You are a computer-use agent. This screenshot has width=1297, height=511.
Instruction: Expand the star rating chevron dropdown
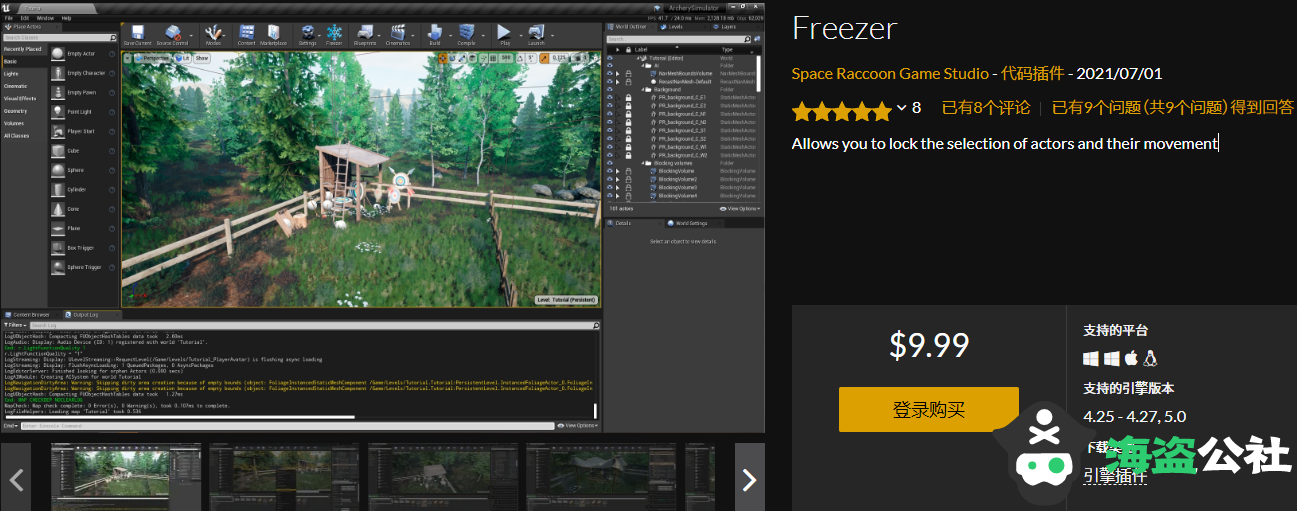[x=902, y=108]
